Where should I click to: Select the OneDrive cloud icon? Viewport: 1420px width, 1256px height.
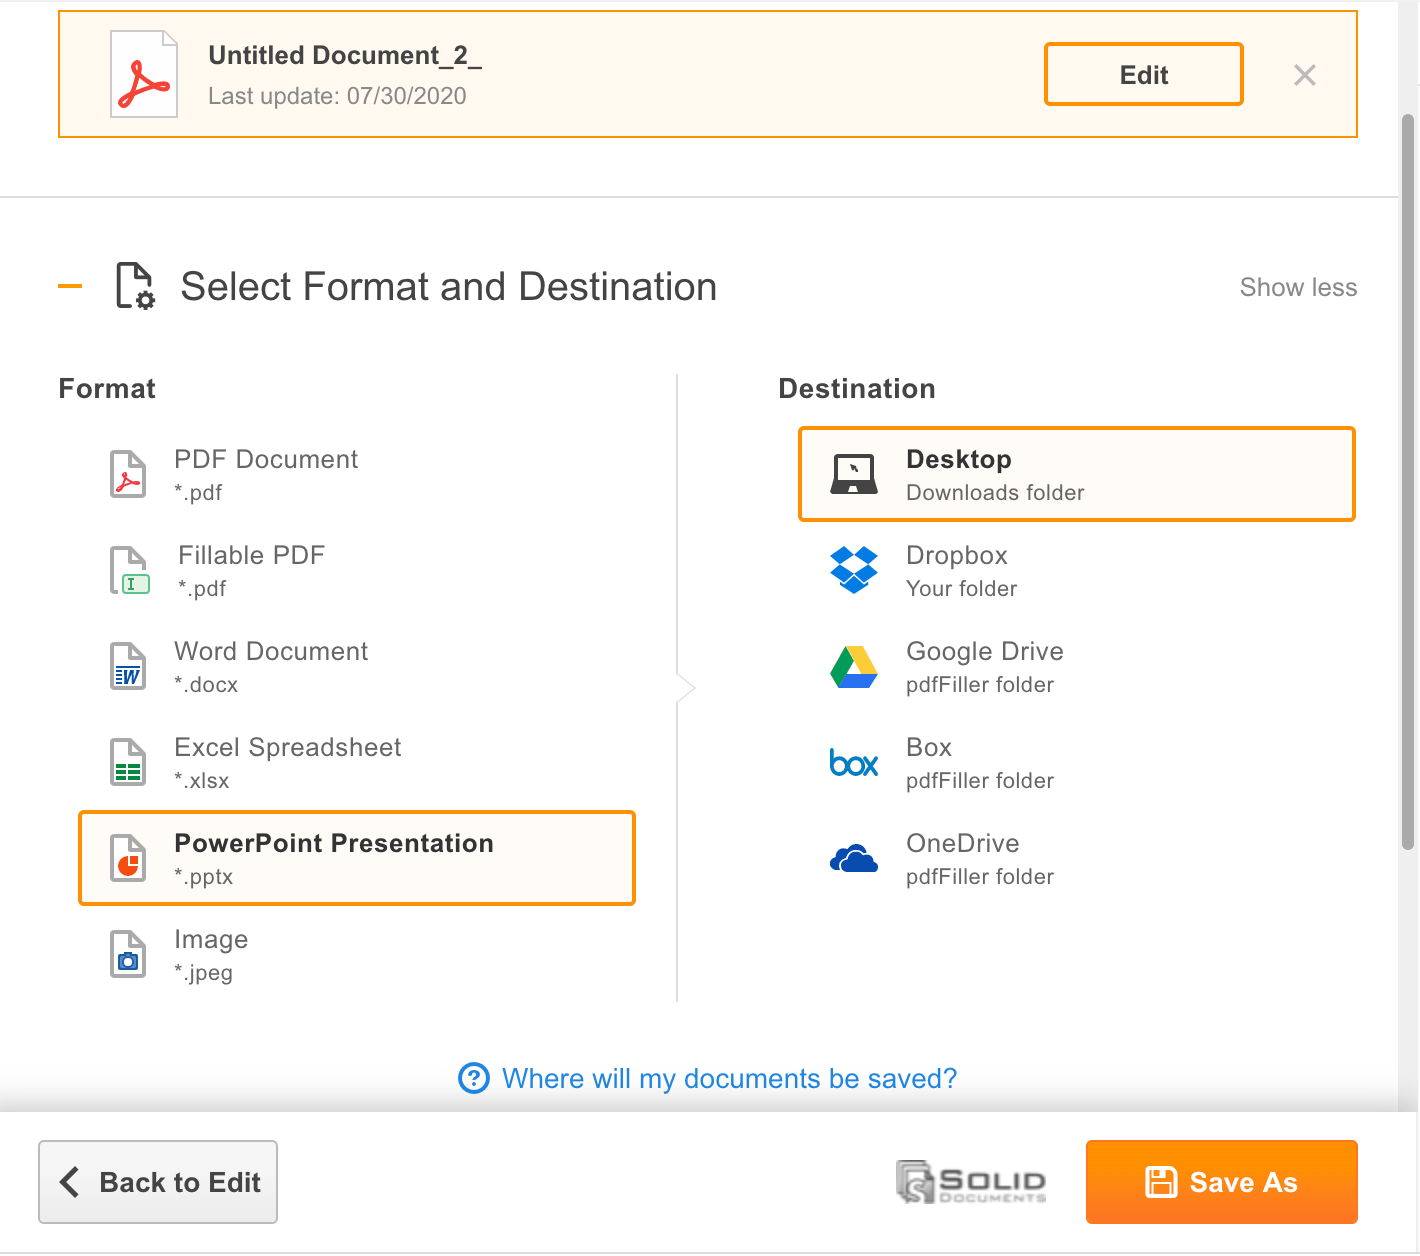(x=854, y=858)
